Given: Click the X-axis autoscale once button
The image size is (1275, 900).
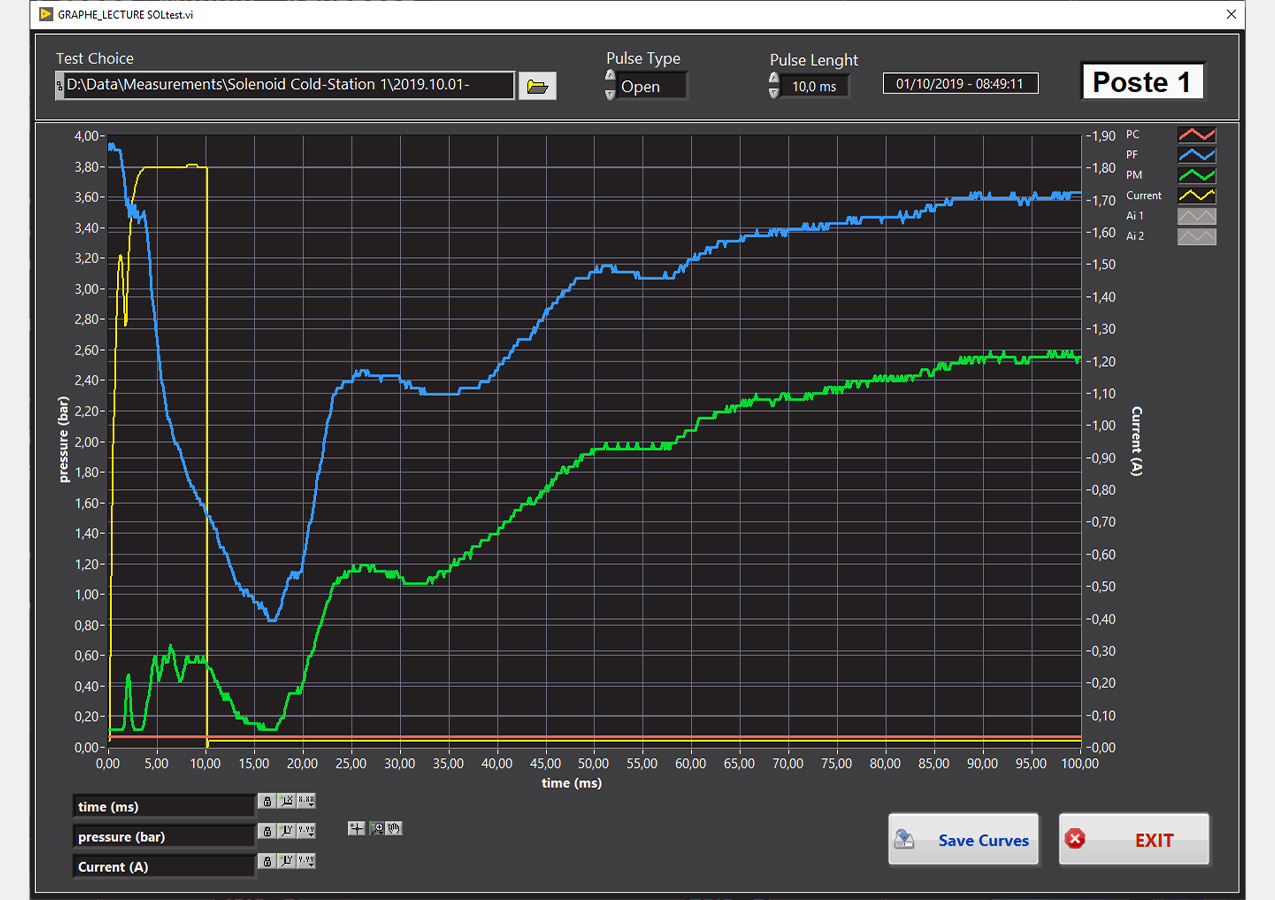Looking at the screenshot, I should pyautogui.click(x=286, y=800).
